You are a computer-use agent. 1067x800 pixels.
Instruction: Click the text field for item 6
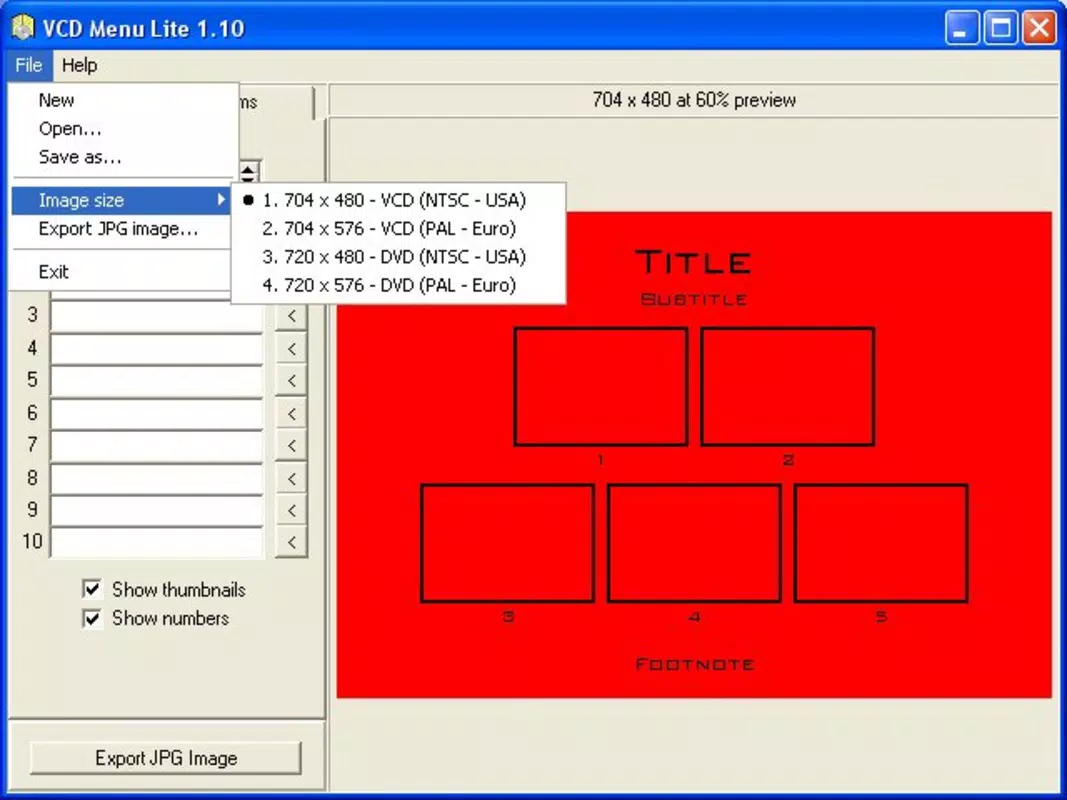(157, 413)
